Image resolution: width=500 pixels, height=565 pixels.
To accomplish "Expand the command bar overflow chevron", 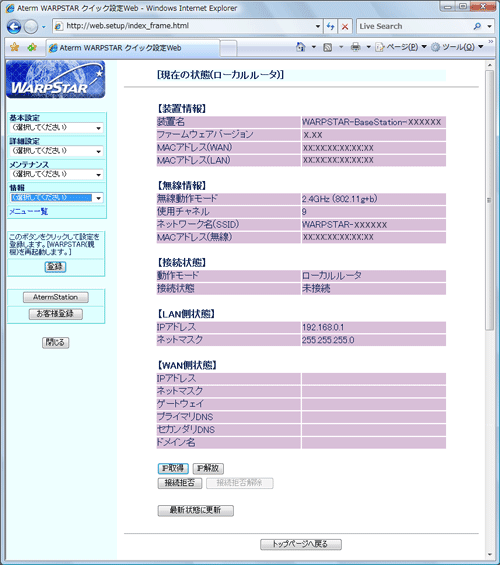I will tap(491, 42).
